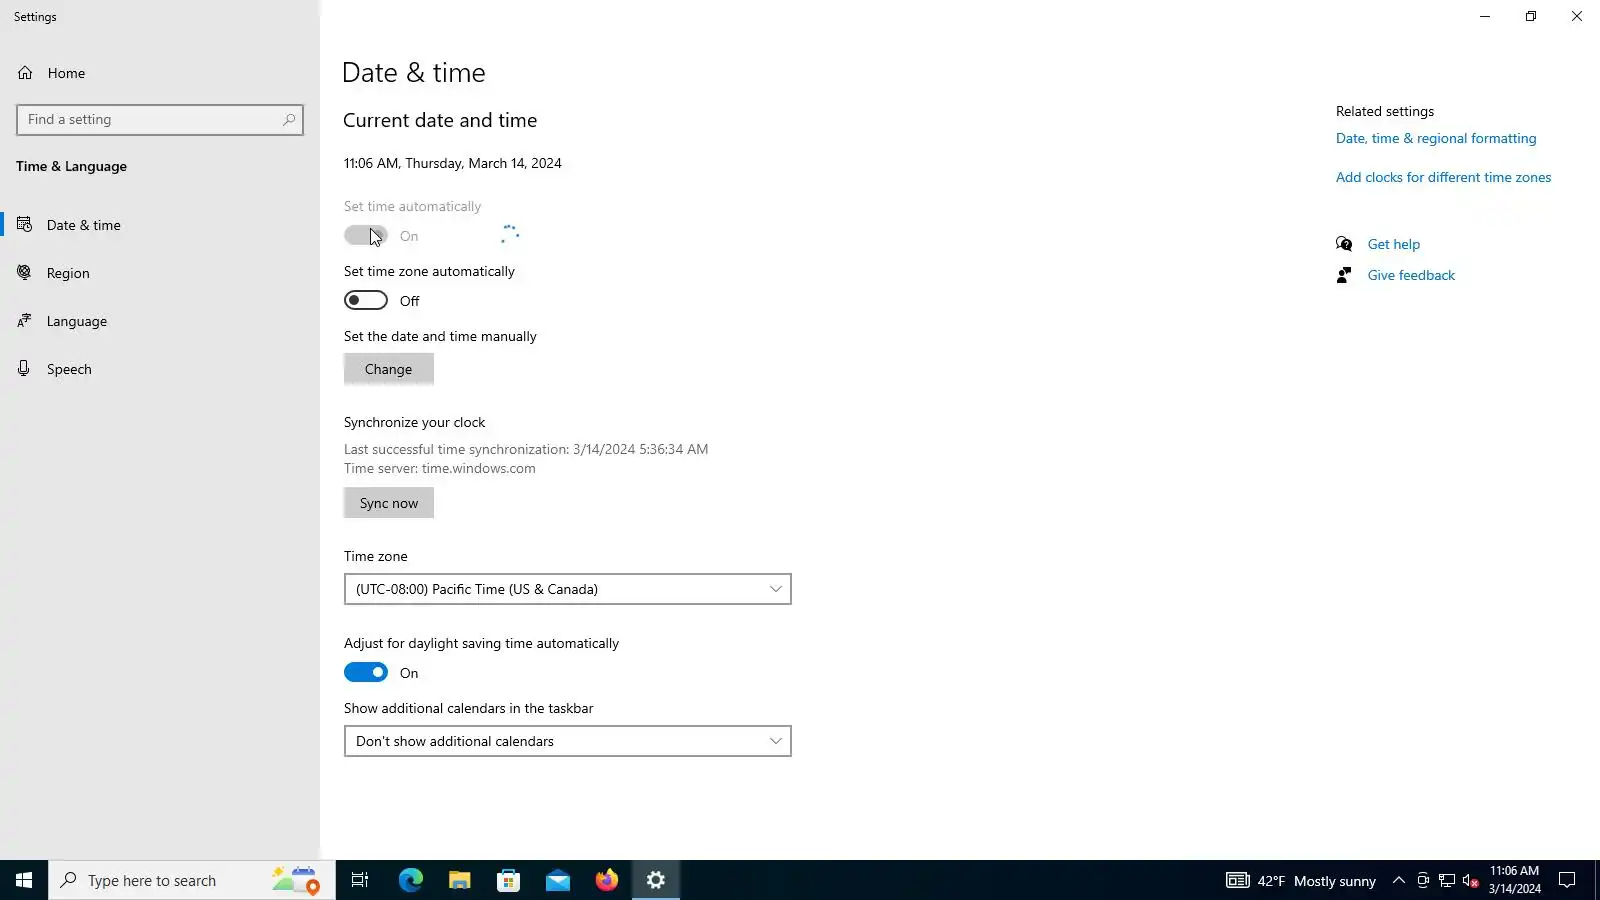Click the Give feedback link

coord(1411,275)
